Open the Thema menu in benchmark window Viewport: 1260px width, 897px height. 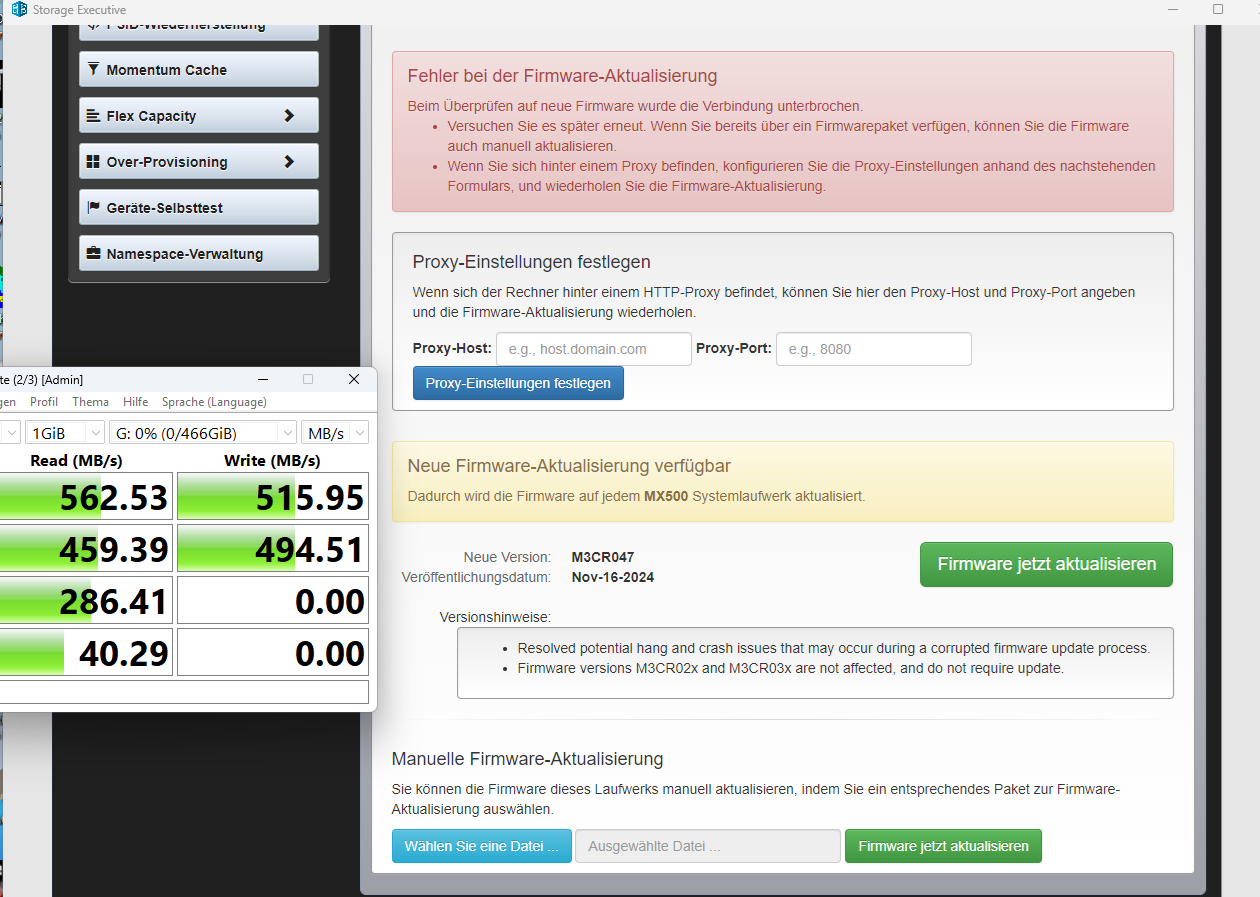click(x=90, y=401)
